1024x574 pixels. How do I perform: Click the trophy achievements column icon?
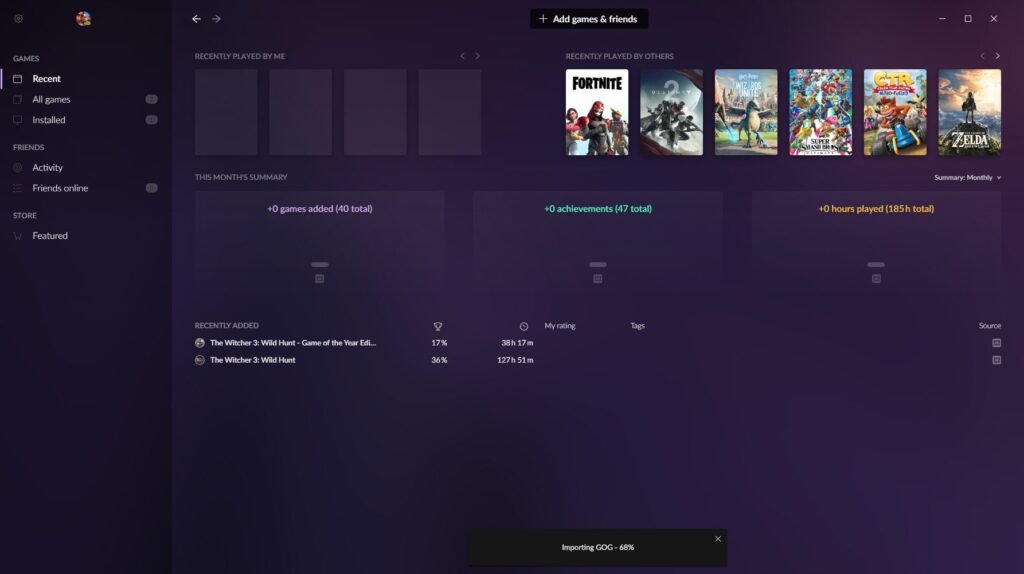(438, 326)
